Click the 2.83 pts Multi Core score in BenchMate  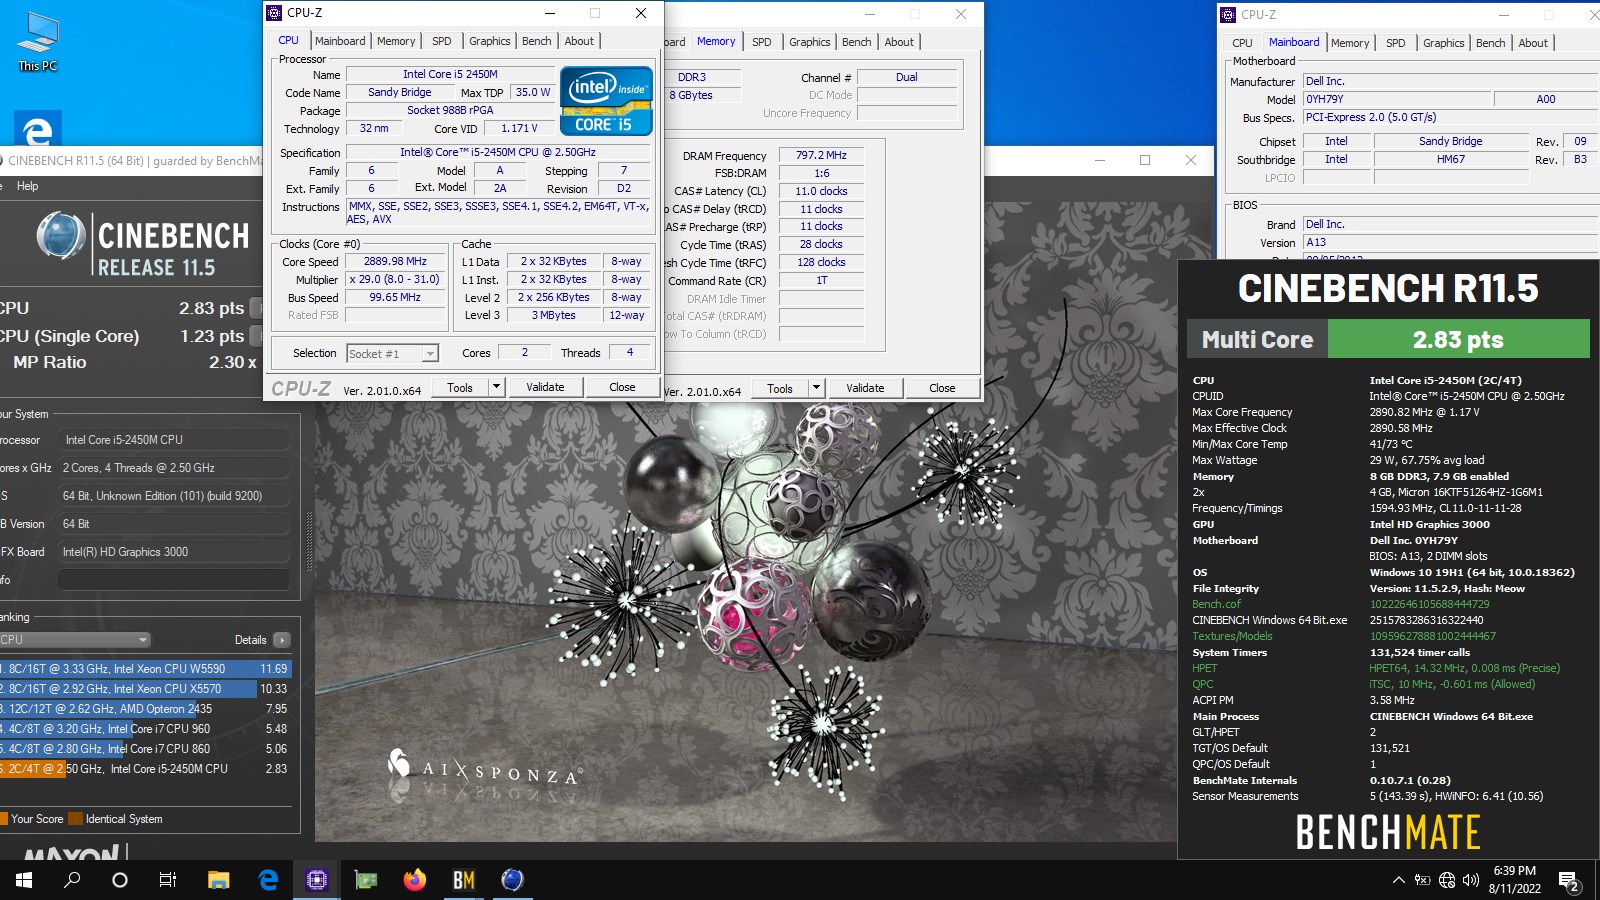coord(1458,339)
